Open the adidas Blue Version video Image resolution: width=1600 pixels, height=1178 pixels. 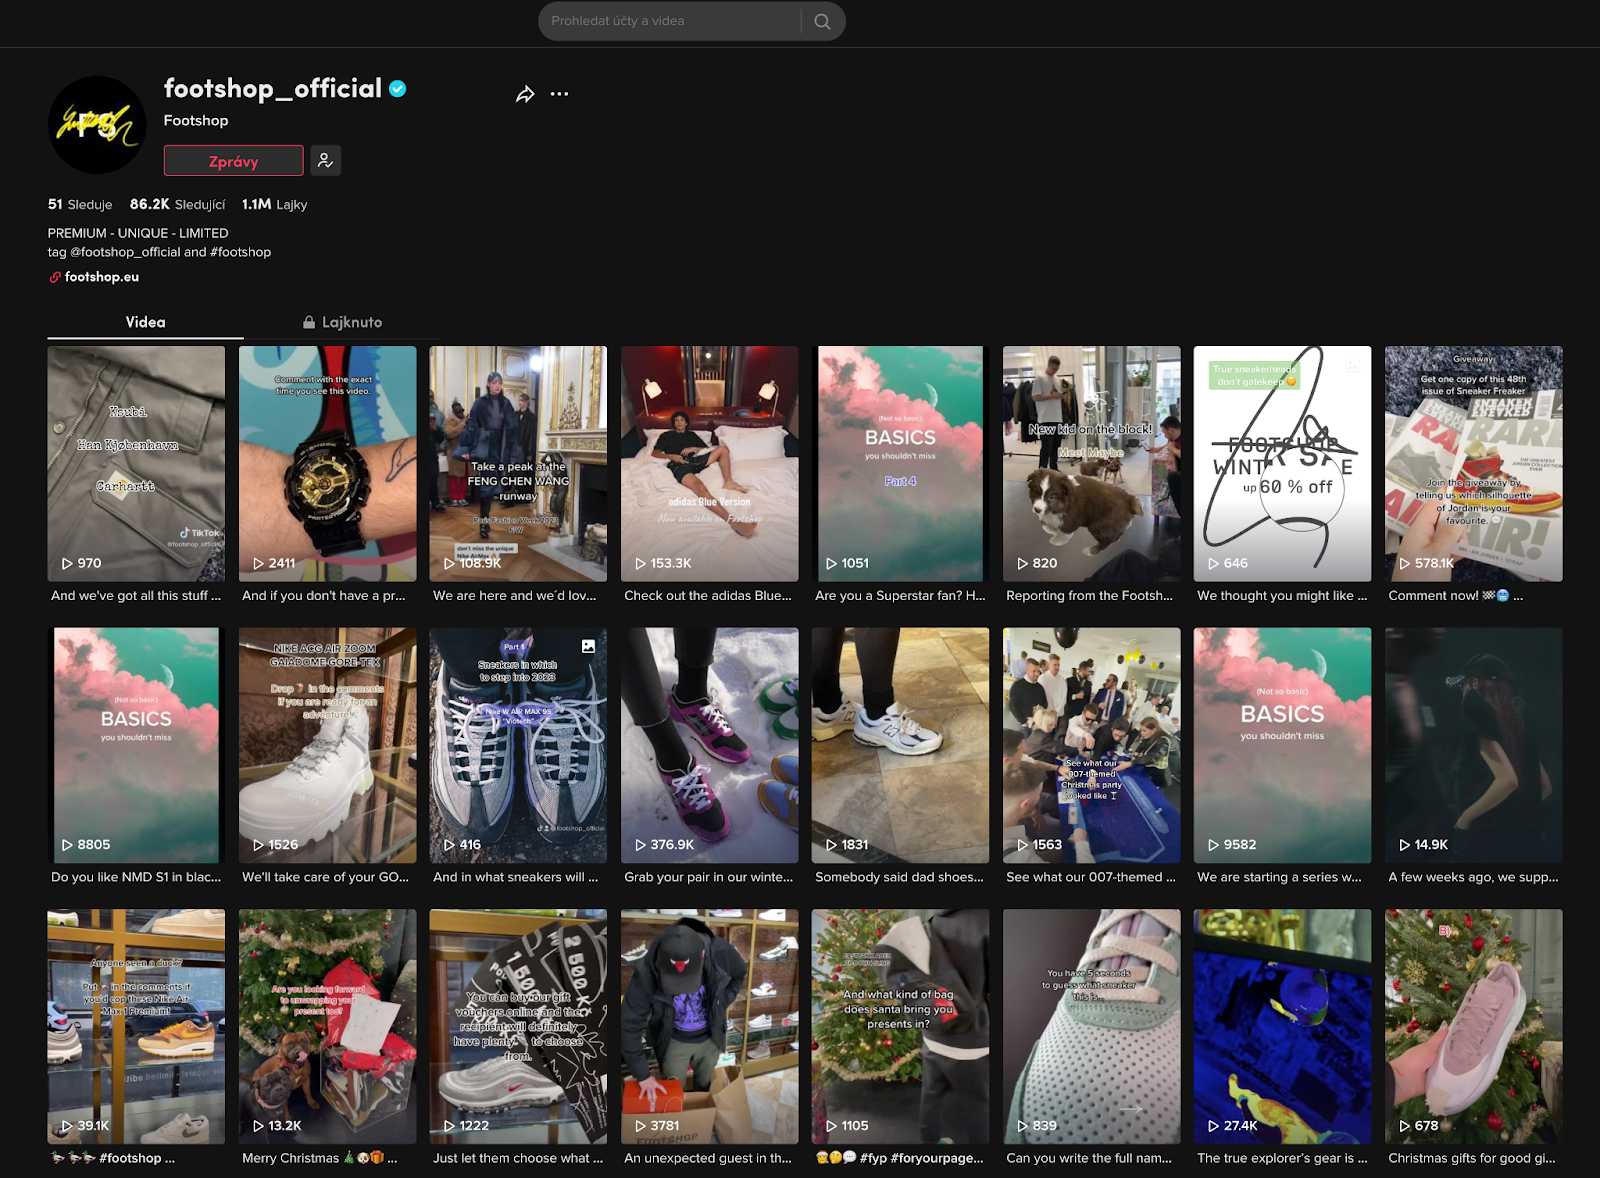[x=709, y=464]
